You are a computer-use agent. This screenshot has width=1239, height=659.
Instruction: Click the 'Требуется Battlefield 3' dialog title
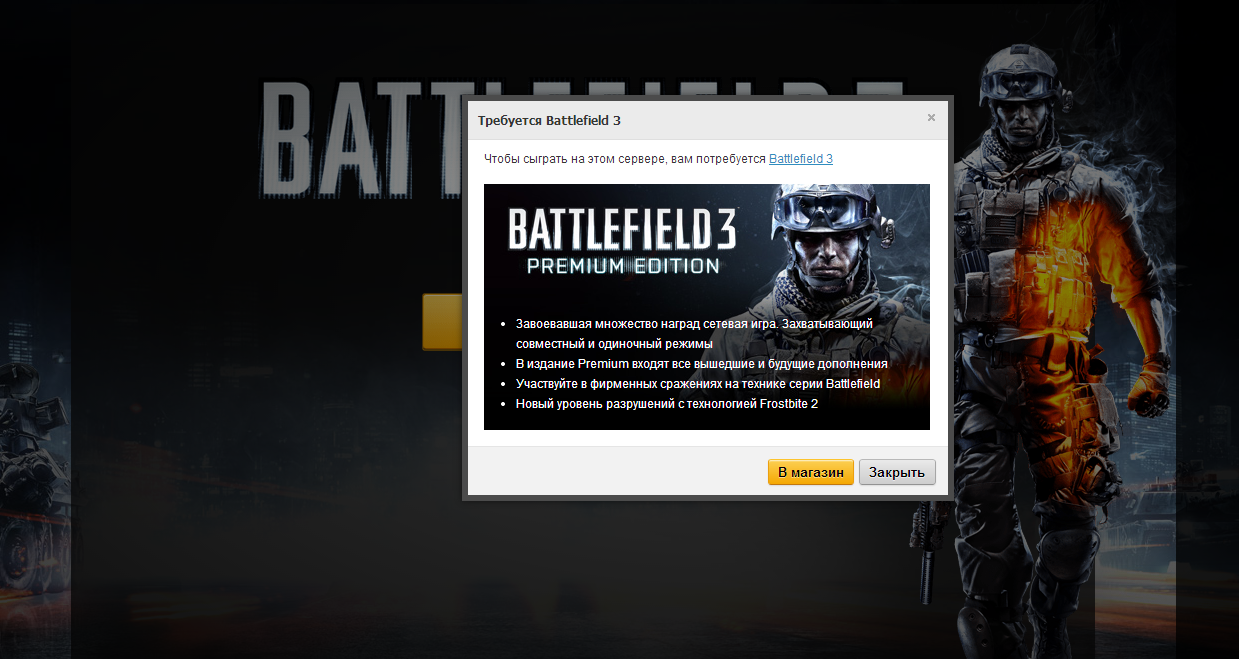tap(549, 120)
